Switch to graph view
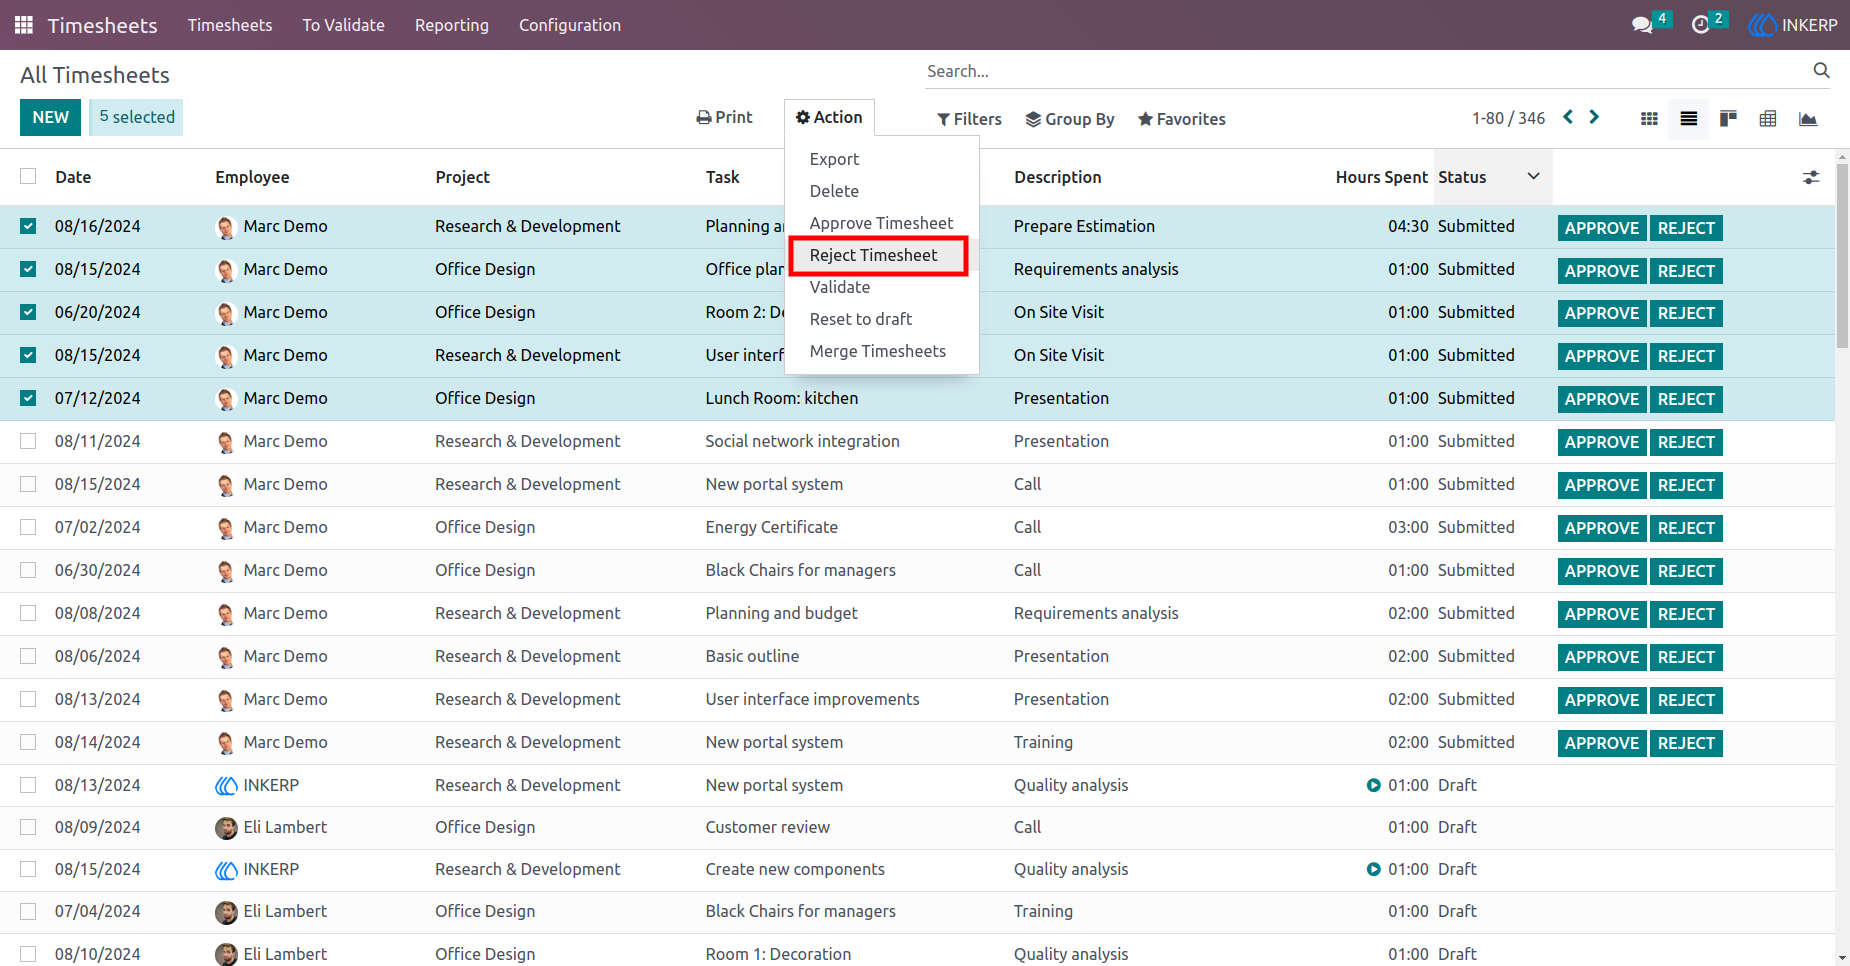Image resolution: width=1850 pixels, height=966 pixels. point(1808,119)
